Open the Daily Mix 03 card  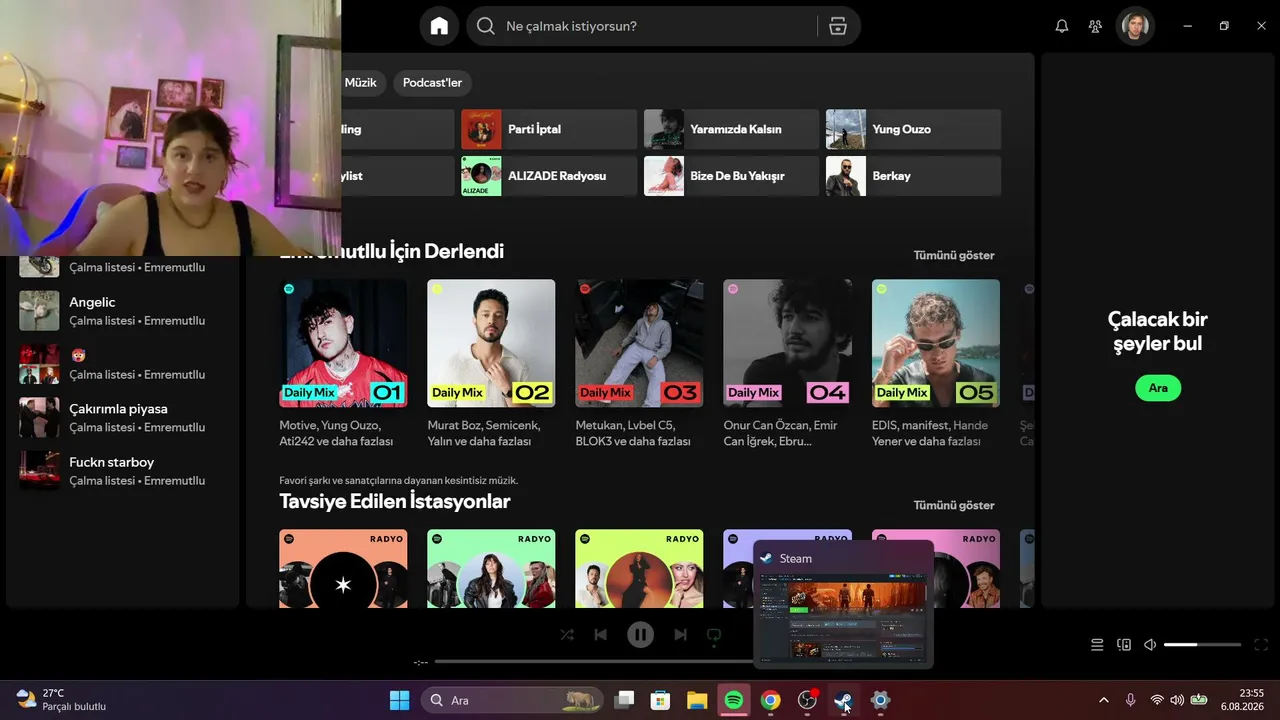639,365
